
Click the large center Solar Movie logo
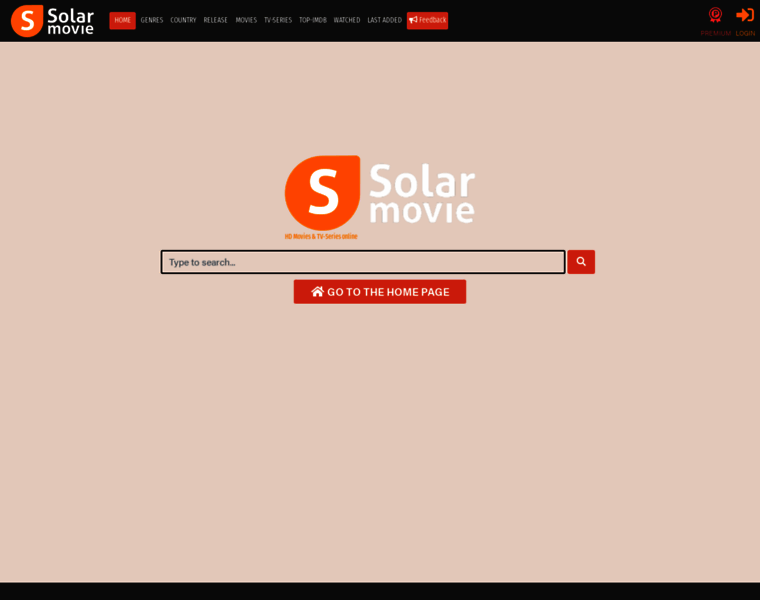379,193
